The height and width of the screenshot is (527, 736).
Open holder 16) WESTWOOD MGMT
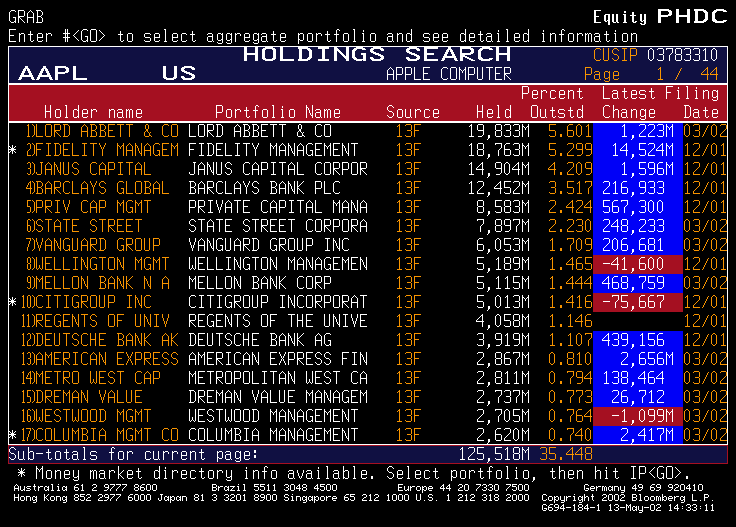tap(86, 416)
